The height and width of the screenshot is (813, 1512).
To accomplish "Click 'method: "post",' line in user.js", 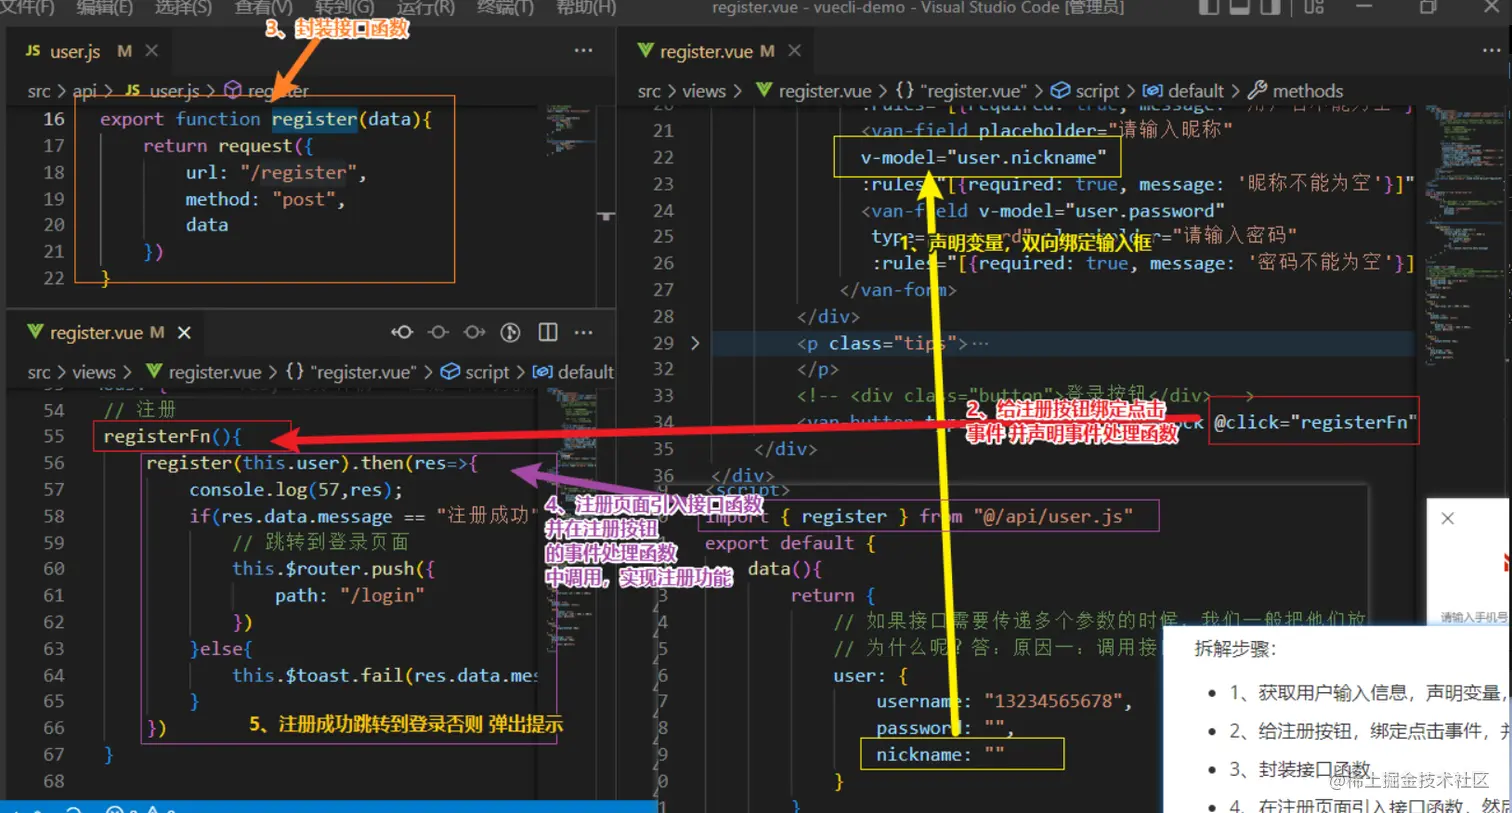I will (x=265, y=199).
